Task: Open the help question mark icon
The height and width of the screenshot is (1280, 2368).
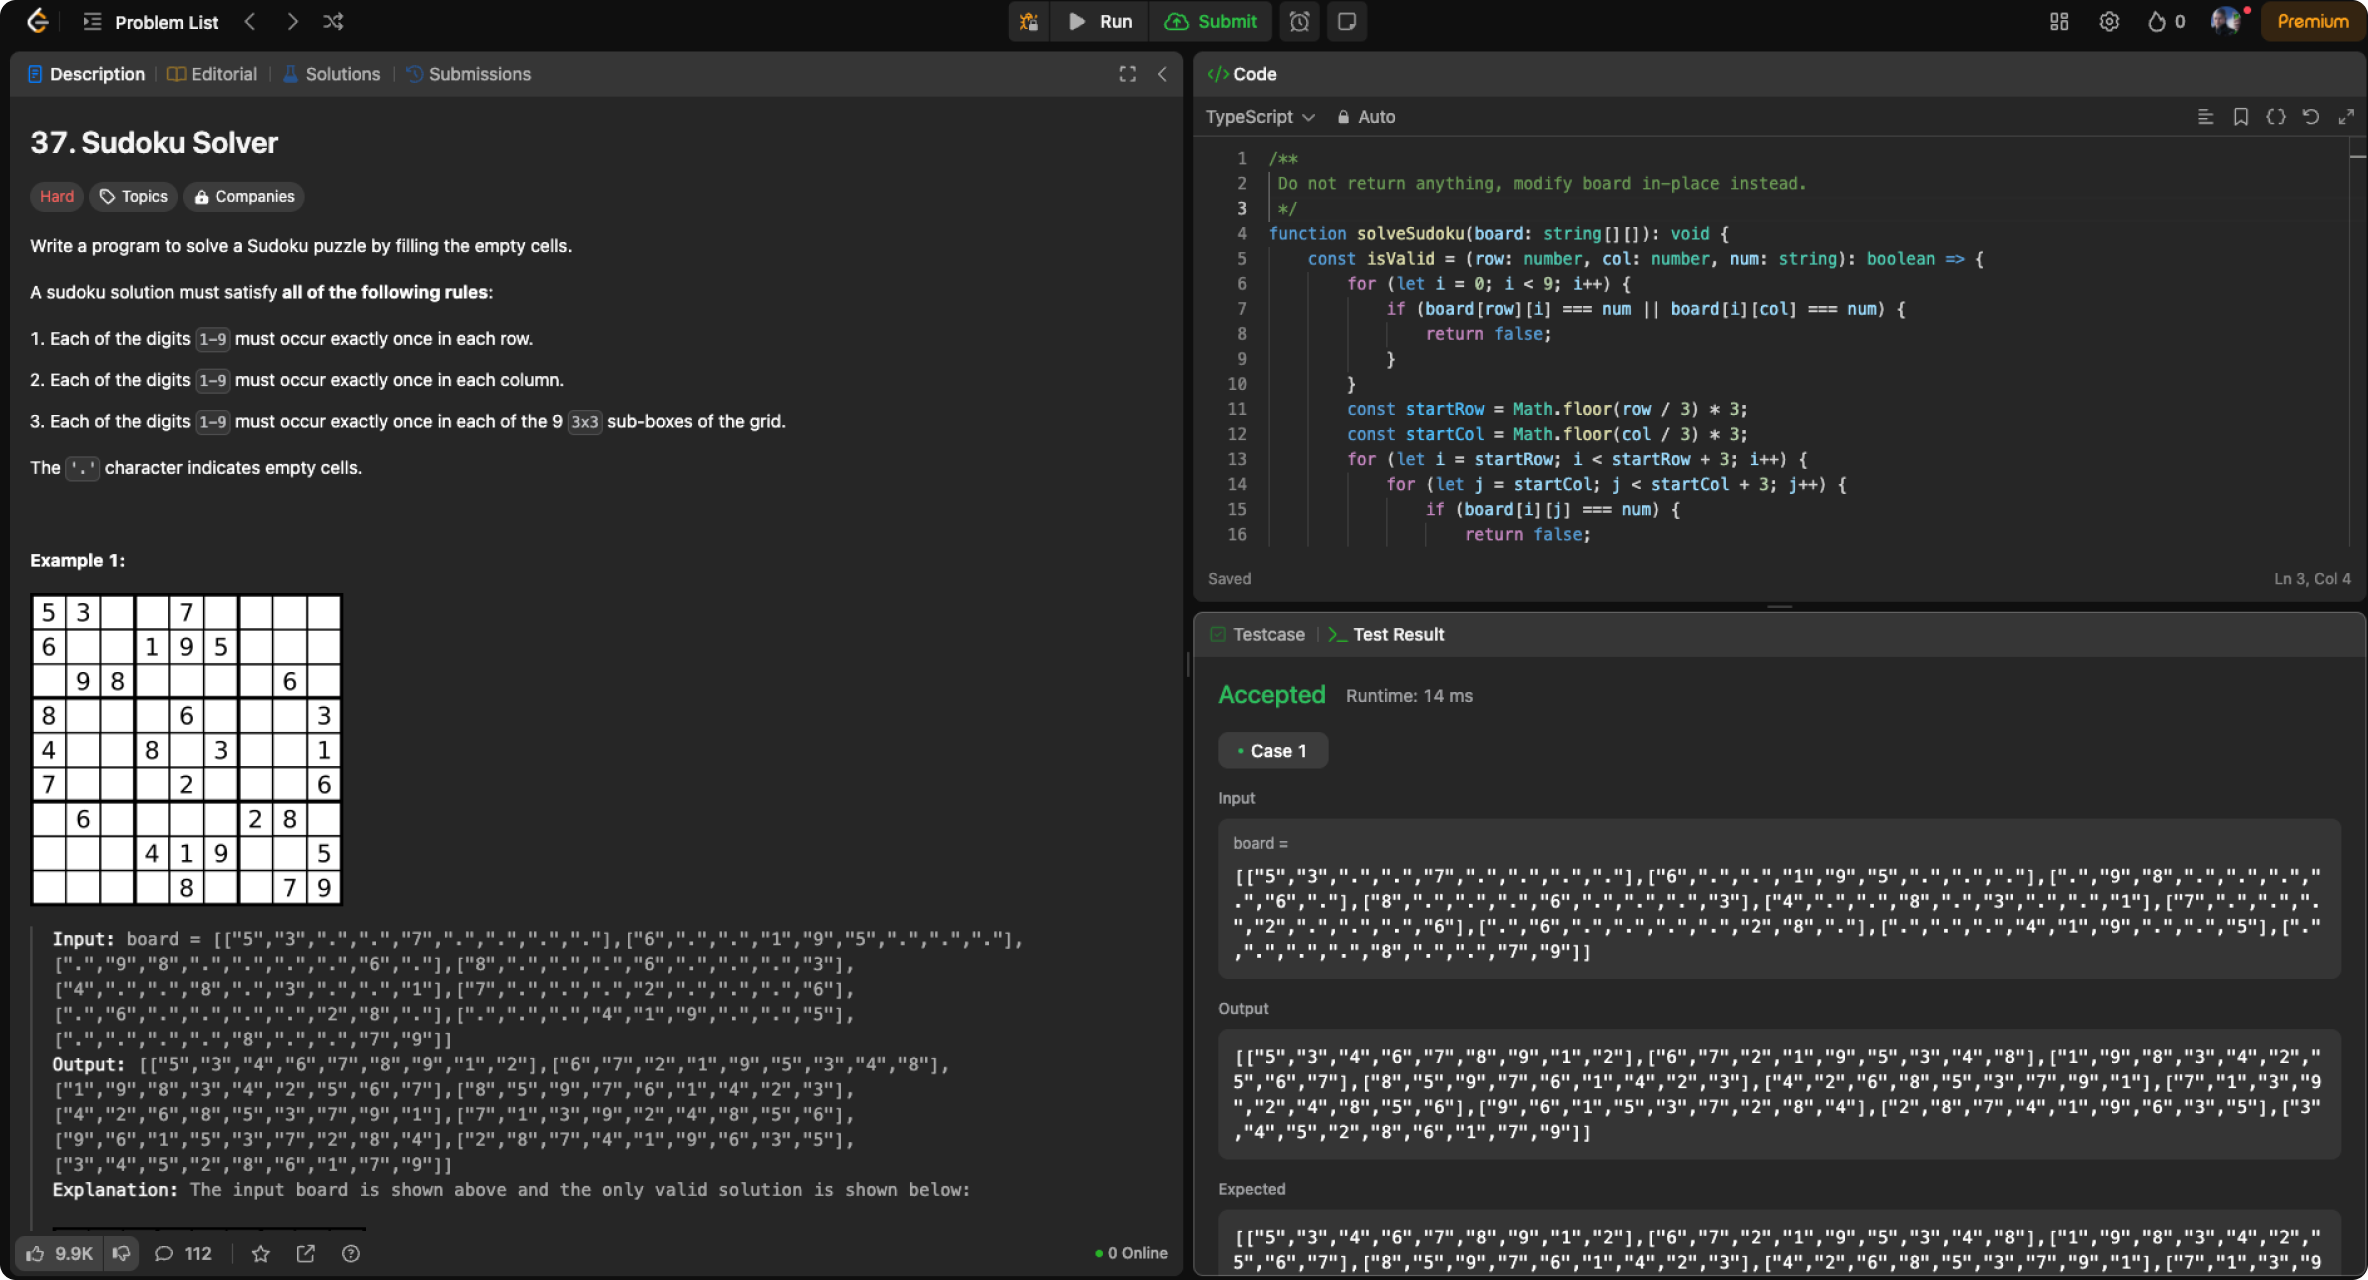Action: point(351,1254)
